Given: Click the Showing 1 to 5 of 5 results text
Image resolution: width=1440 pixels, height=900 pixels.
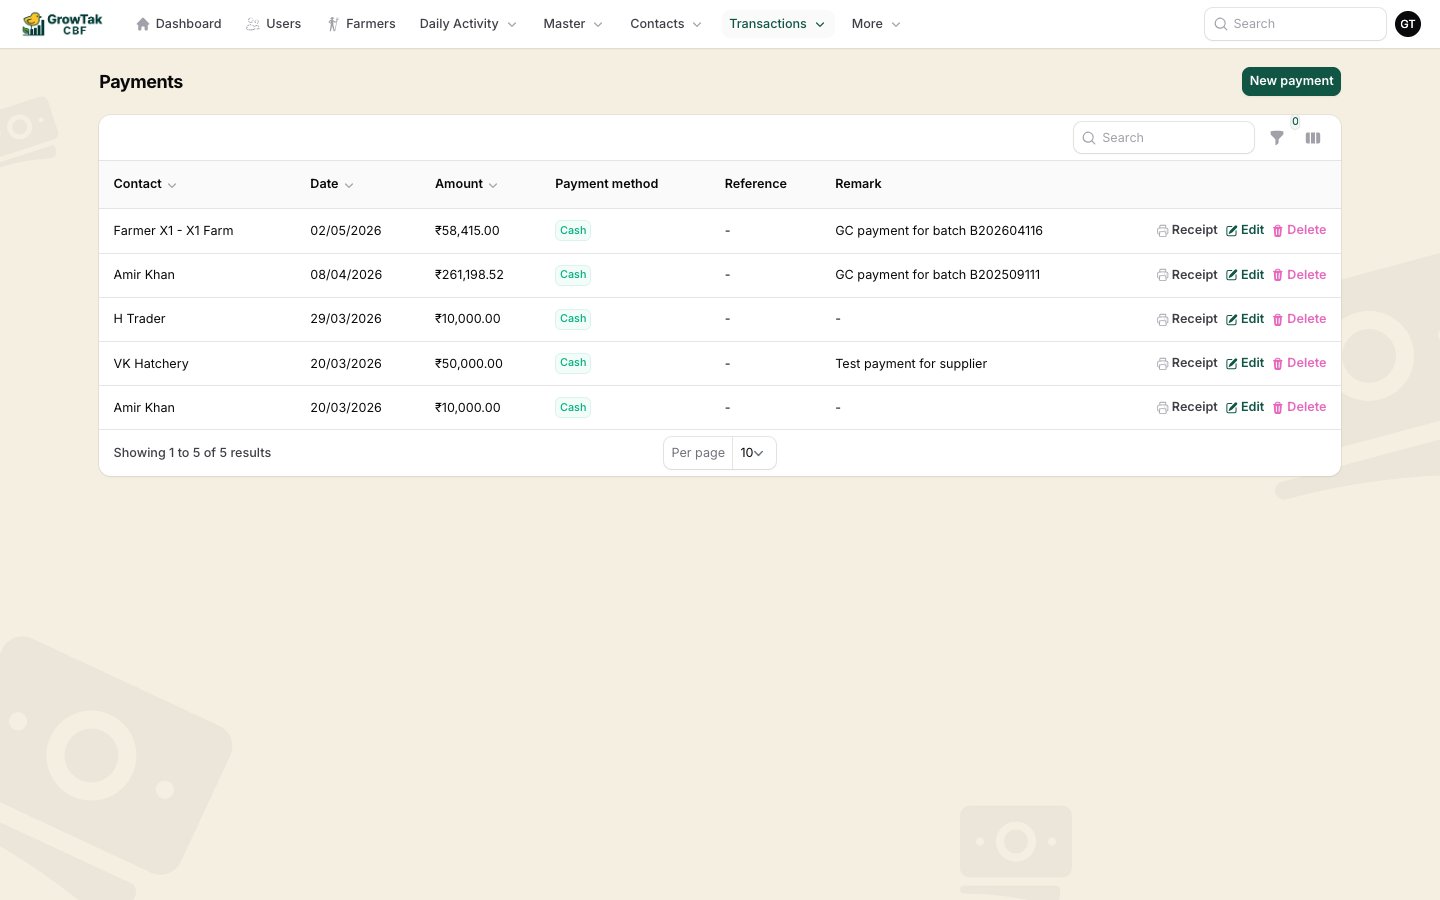Looking at the screenshot, I should [192, 453].
